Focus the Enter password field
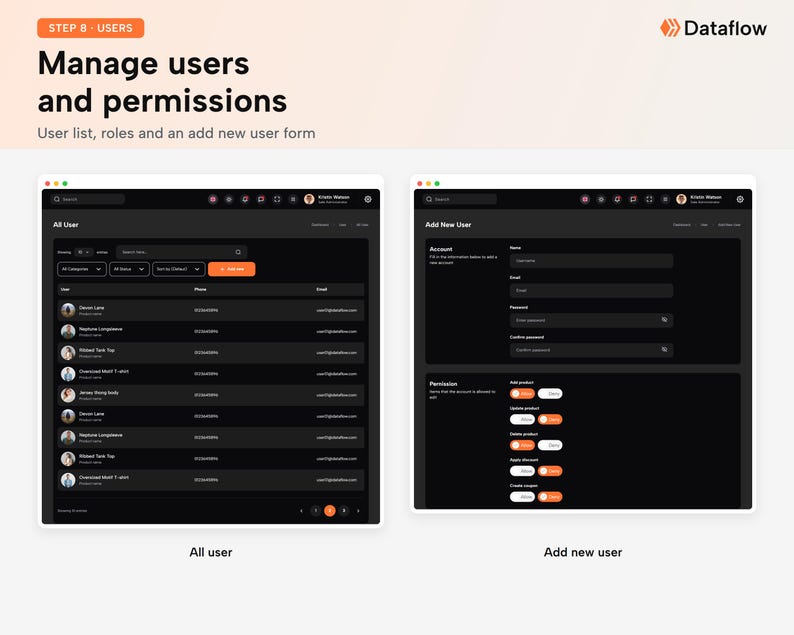 (591, 320)
